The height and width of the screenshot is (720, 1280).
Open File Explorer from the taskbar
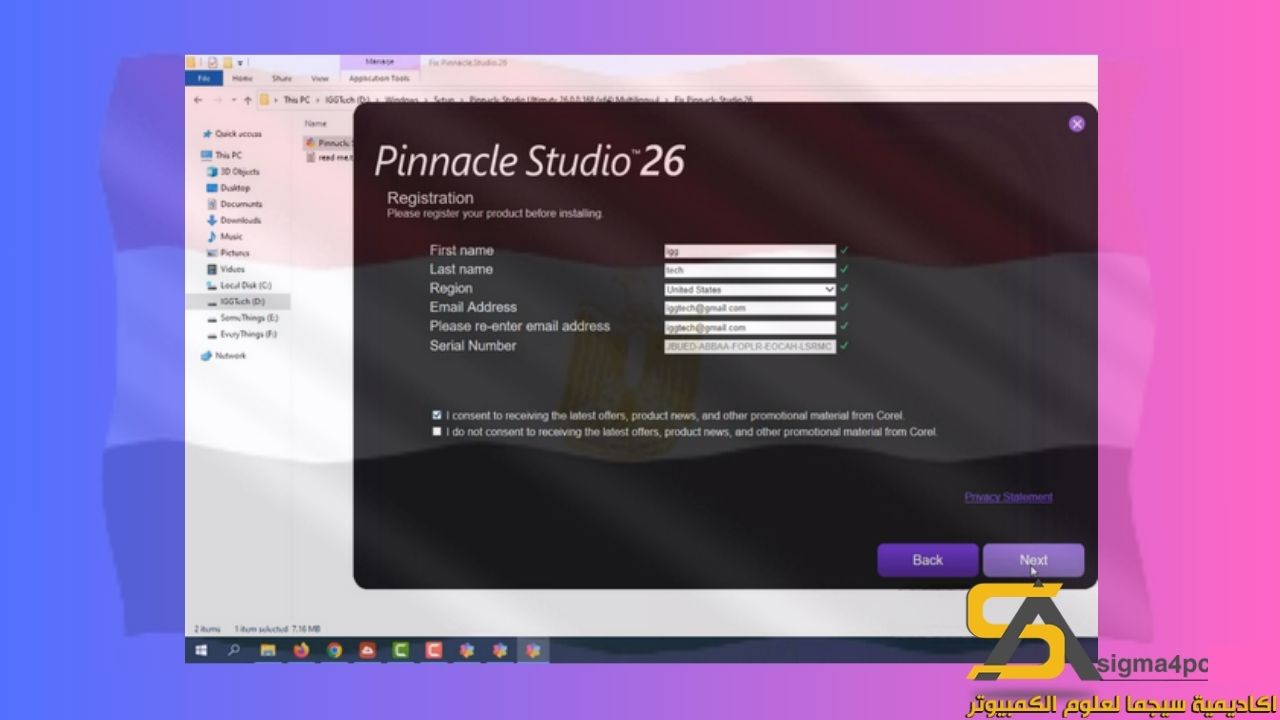pyautogui.click(x=268, y=651)
